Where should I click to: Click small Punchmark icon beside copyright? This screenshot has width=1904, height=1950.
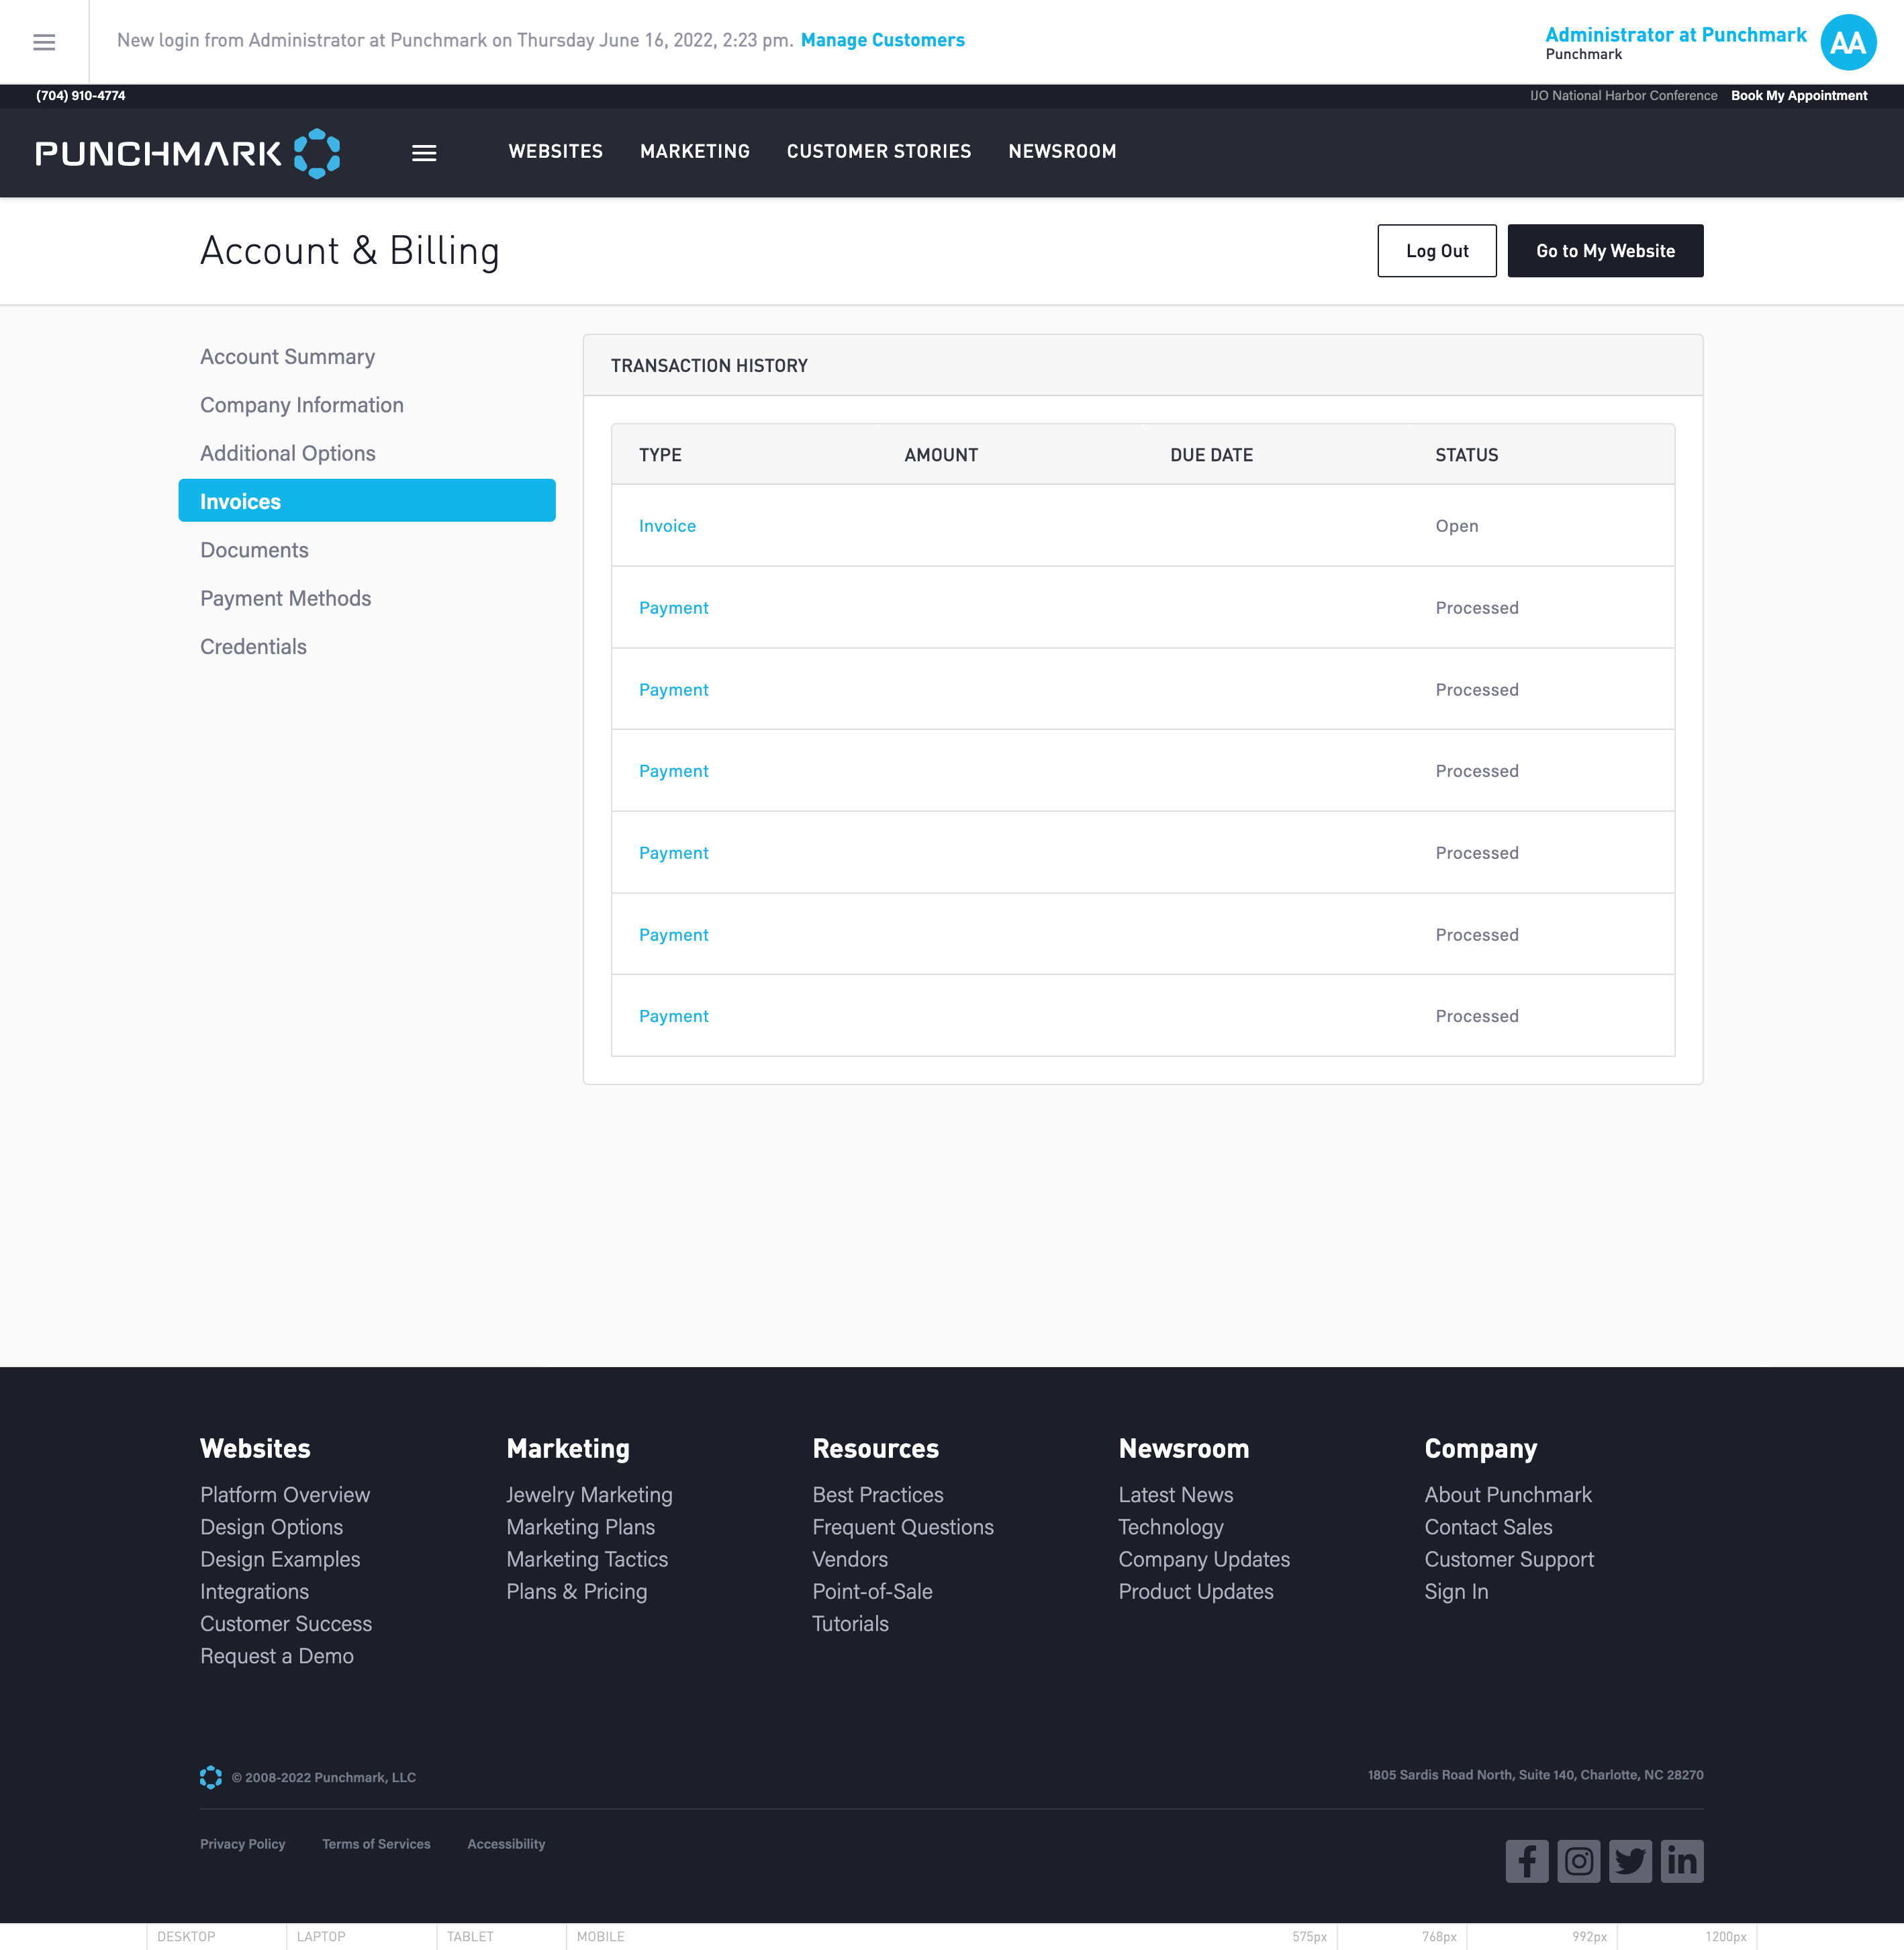coord(210,1777)
